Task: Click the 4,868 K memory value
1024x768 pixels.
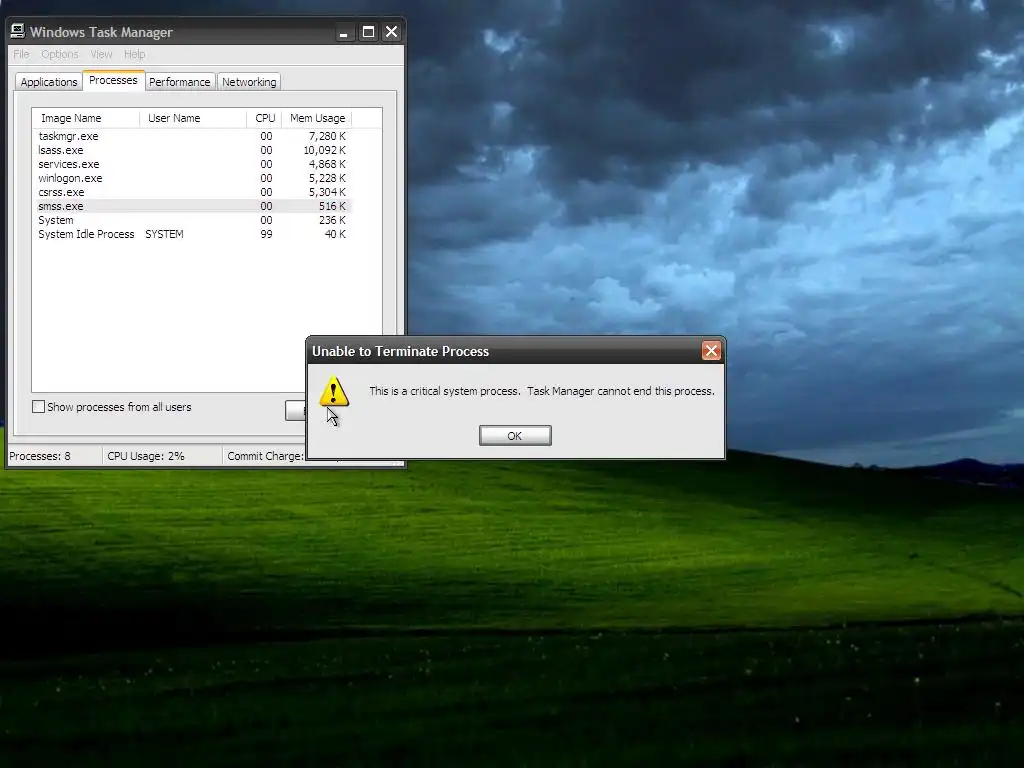Action: tap(327, 164)
